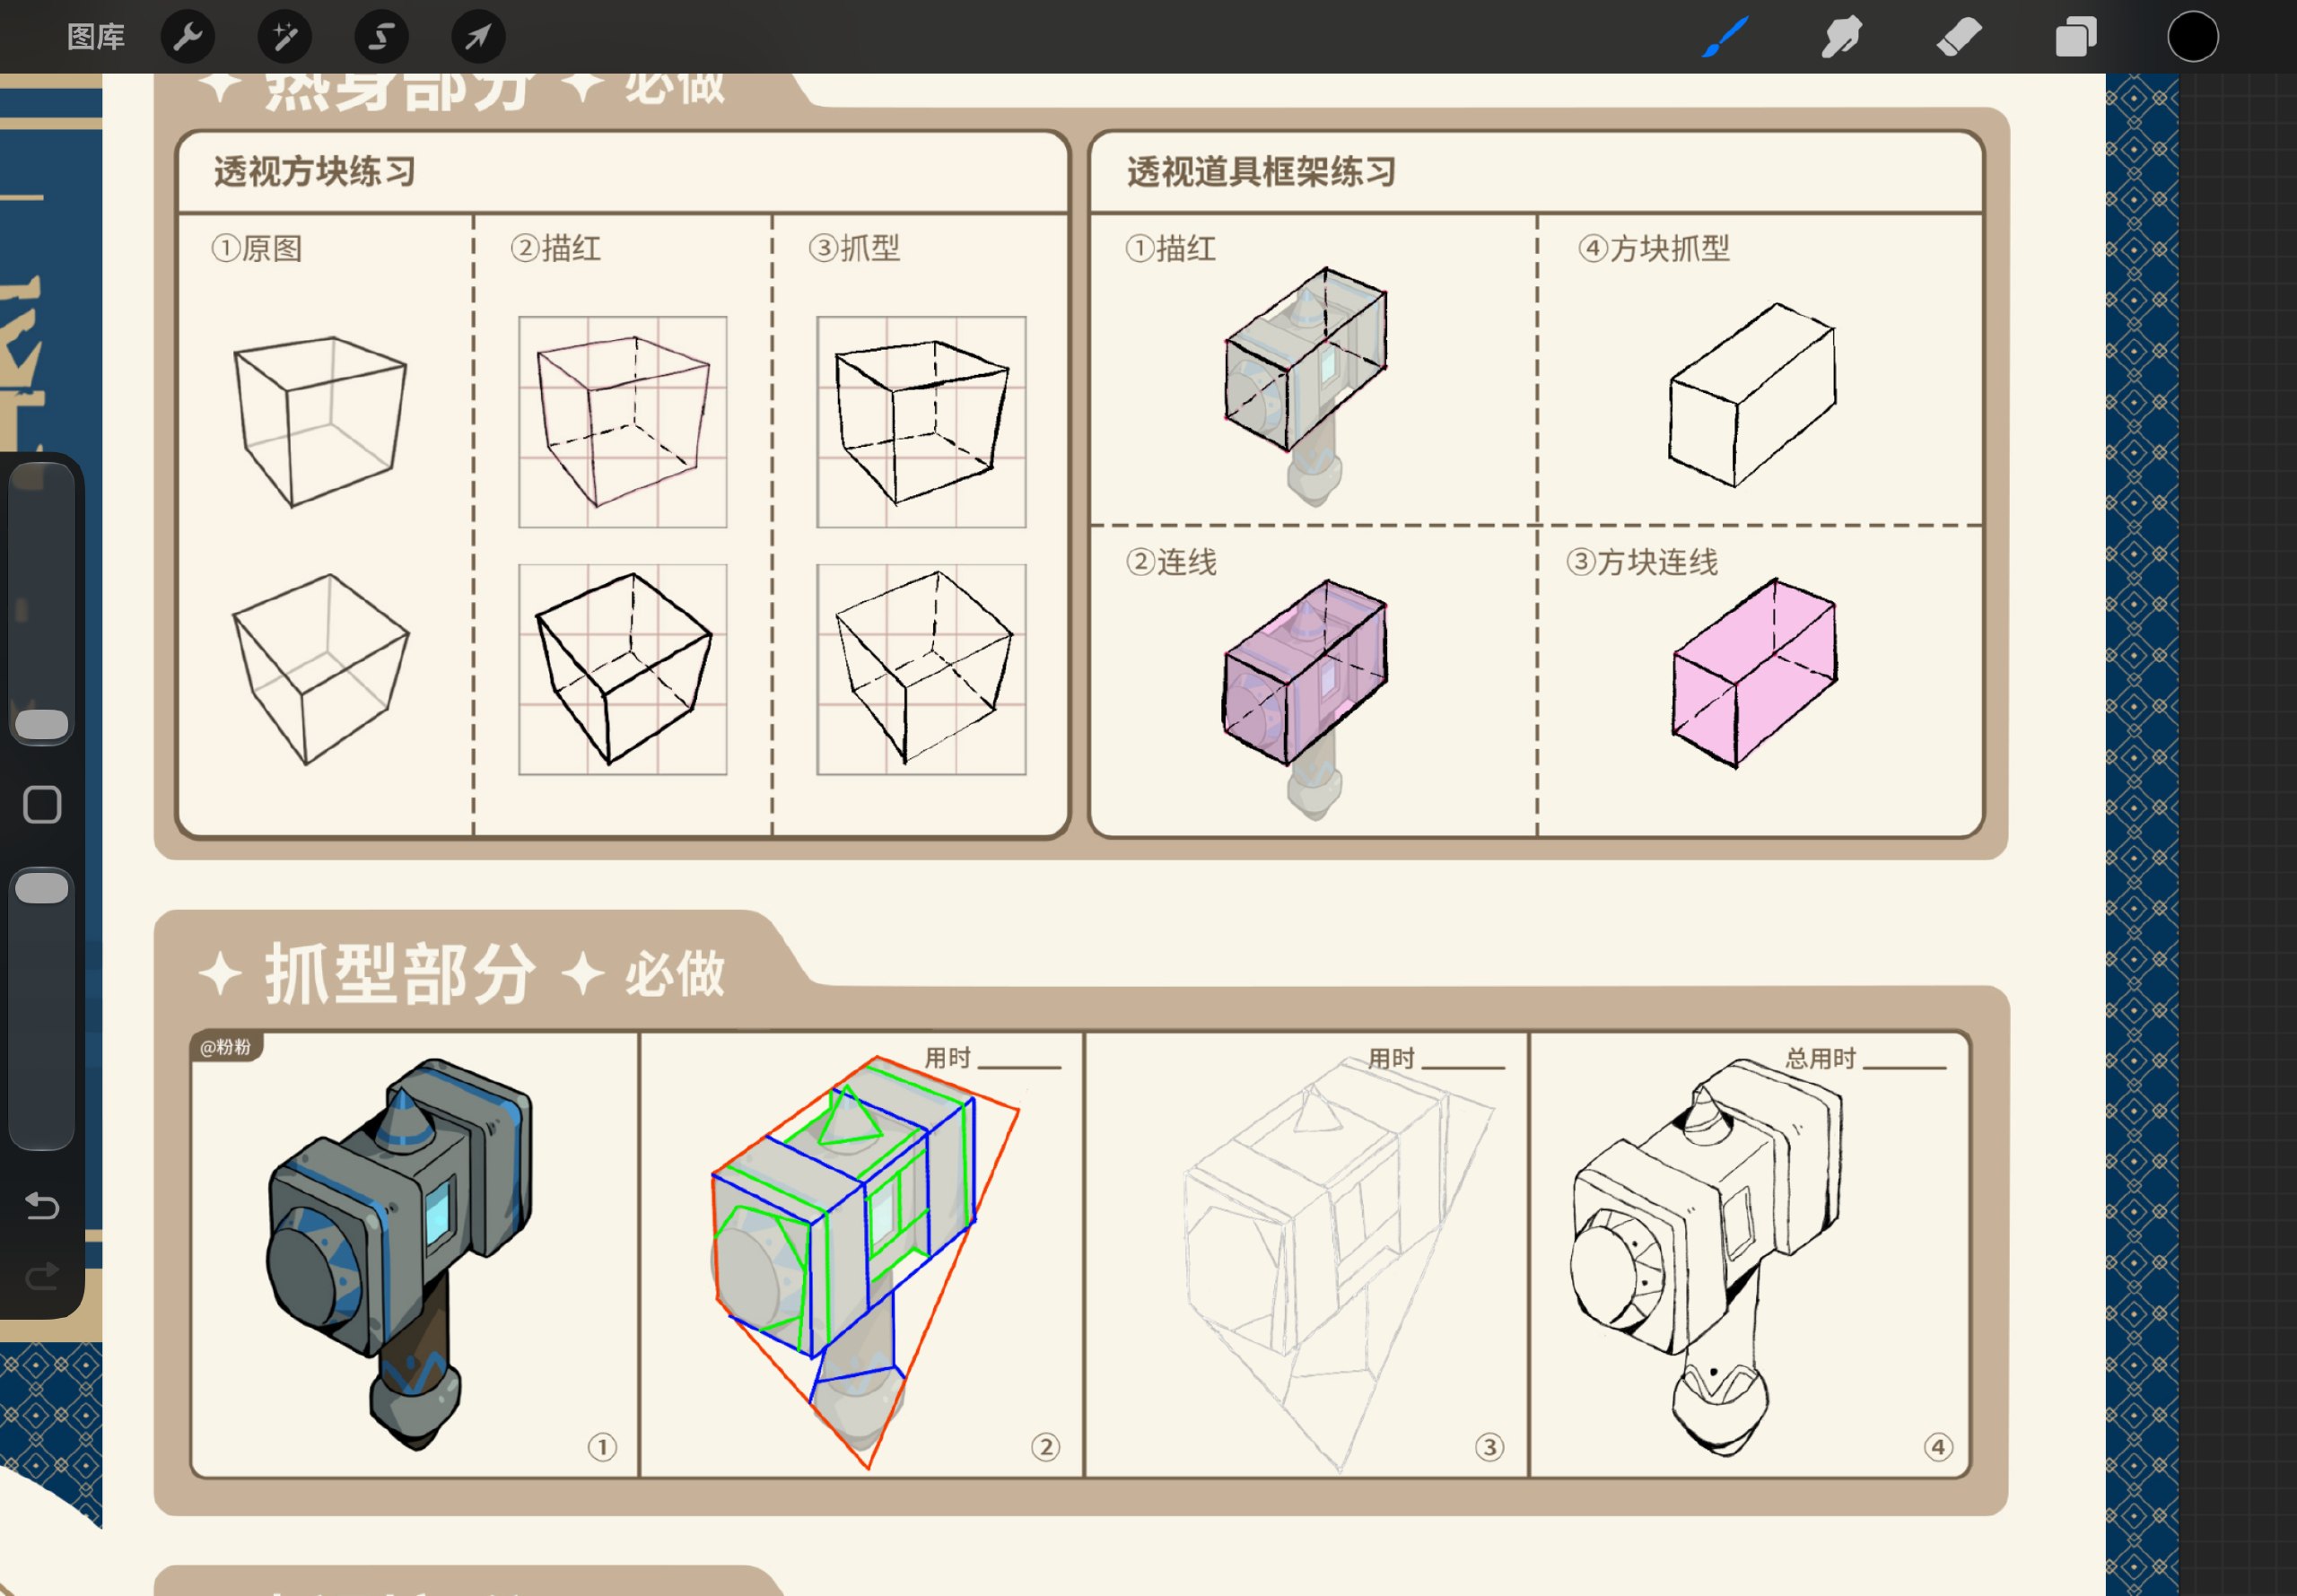Click the 总用时 label
Screen dimensions: 2297x1596
(1820, 1058)
